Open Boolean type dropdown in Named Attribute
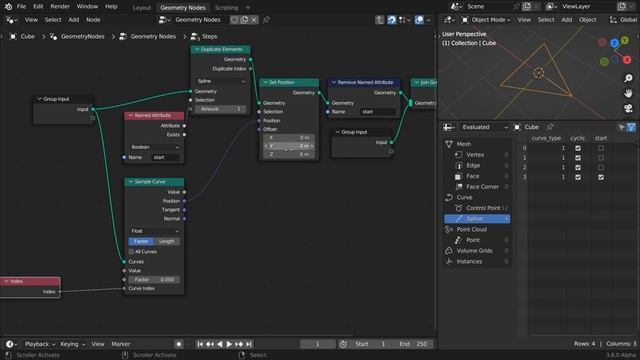Screen dimensions: 640x360 point(154,147)
